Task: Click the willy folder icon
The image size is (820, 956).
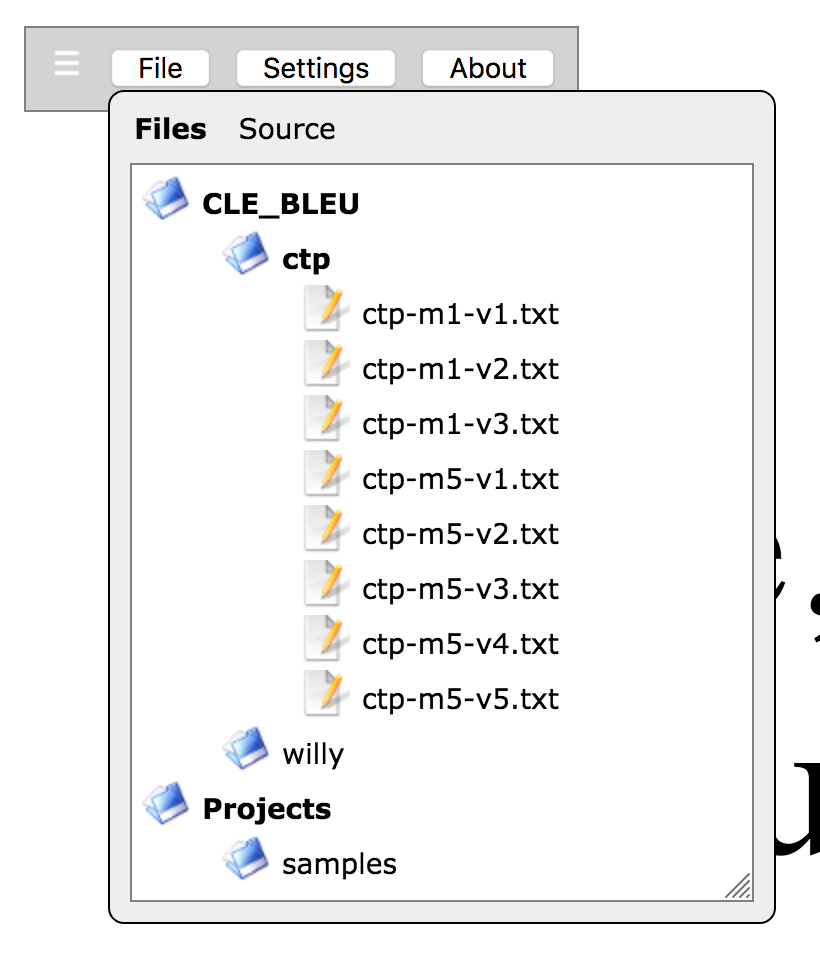Action: pyautogui.click(x=245, y=748)
